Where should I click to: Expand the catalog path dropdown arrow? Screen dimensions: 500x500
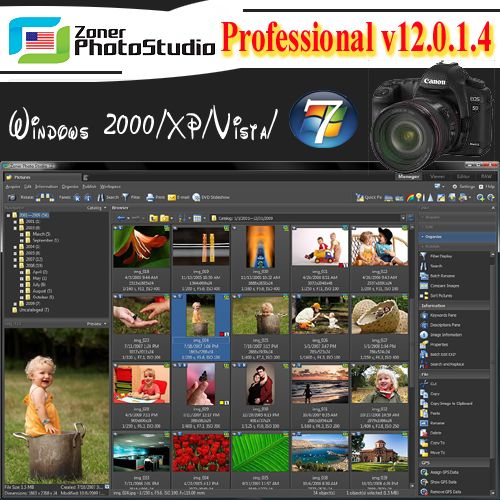pos(403,218)
